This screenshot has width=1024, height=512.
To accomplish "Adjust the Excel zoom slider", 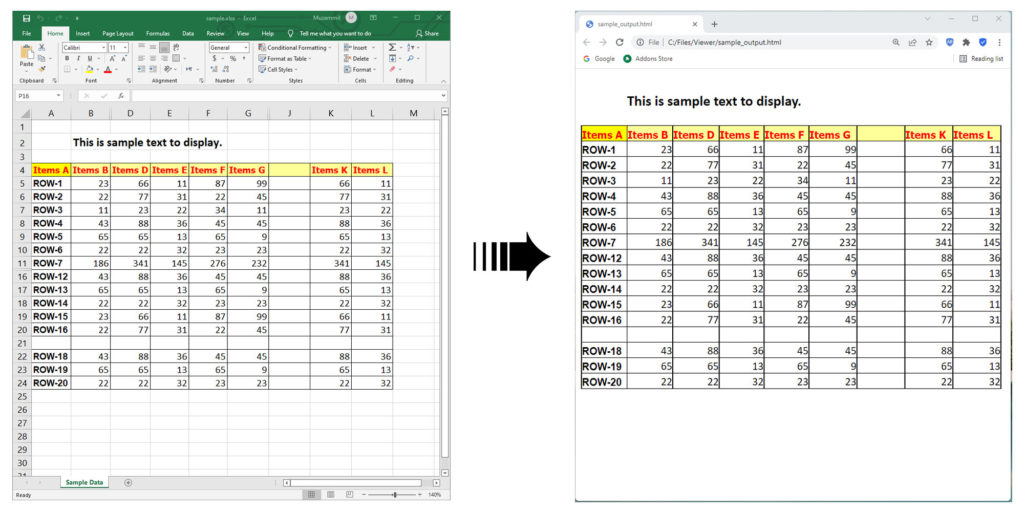I will tap(395, 495).
